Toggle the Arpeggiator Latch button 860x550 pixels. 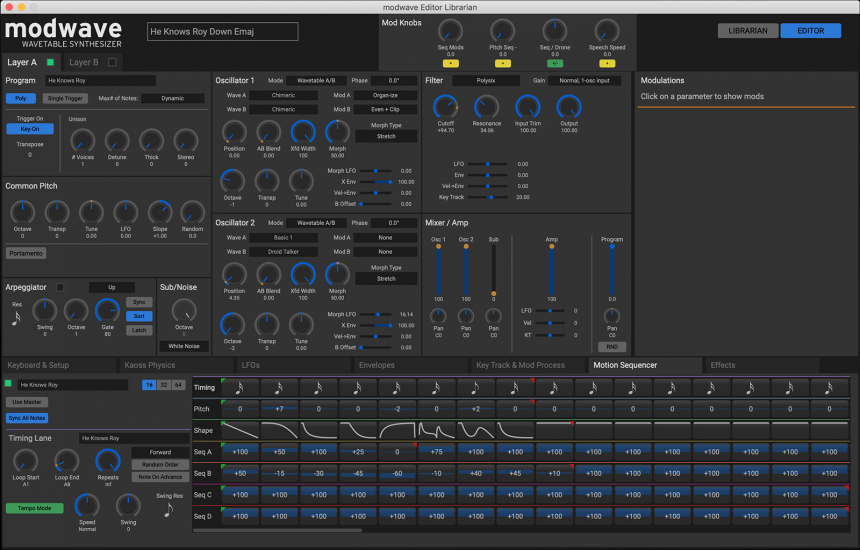click(x=139, y=330)
